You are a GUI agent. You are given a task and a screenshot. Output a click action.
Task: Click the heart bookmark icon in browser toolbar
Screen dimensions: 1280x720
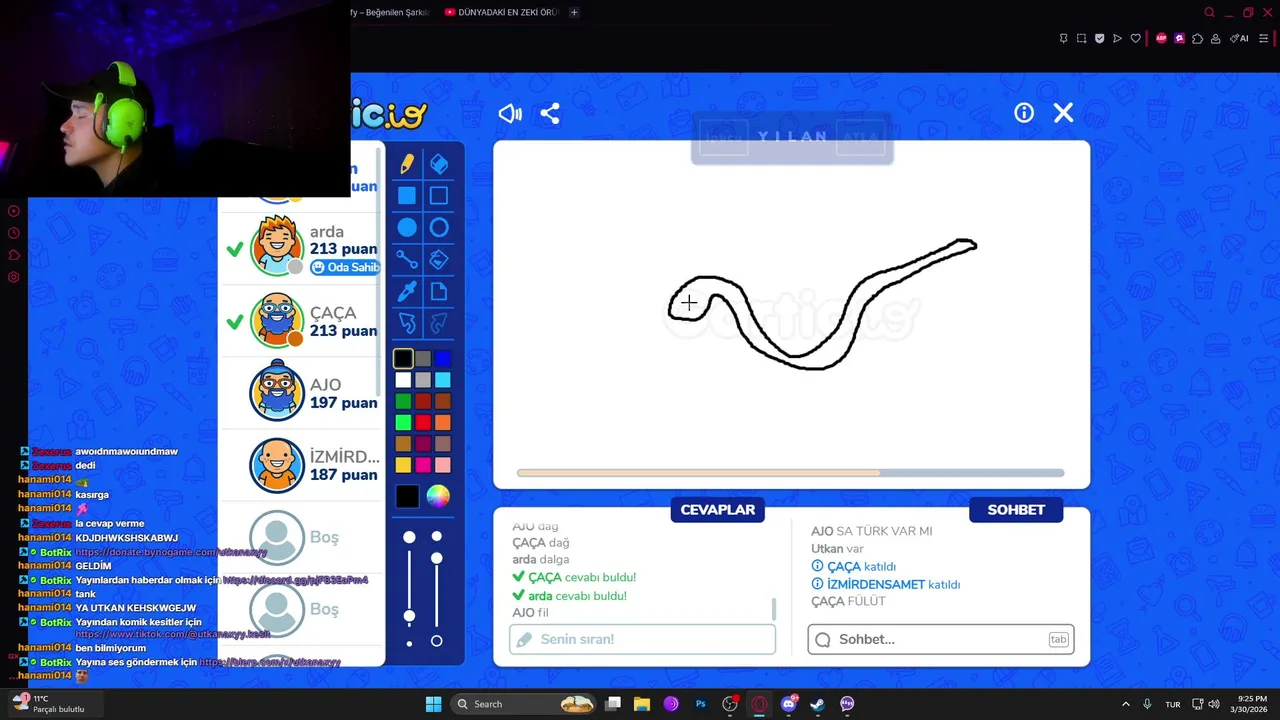(x=1135, y=38)
